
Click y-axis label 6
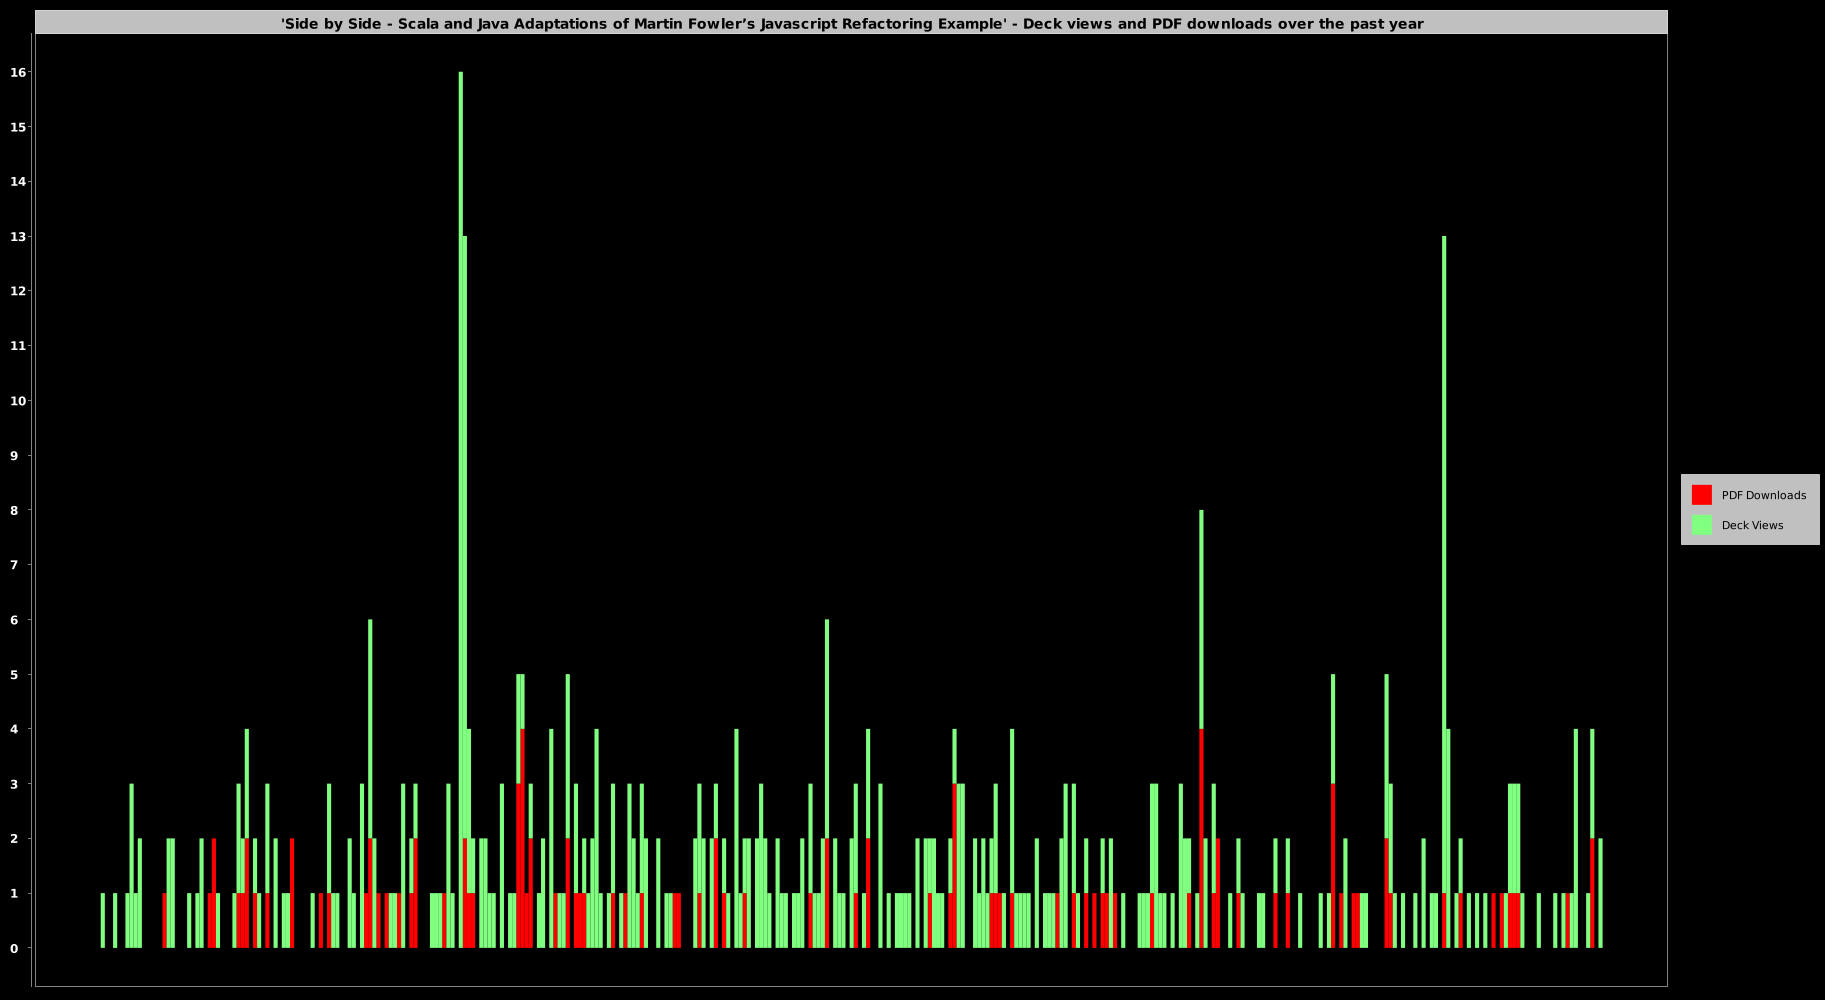(x=14, y=620)
